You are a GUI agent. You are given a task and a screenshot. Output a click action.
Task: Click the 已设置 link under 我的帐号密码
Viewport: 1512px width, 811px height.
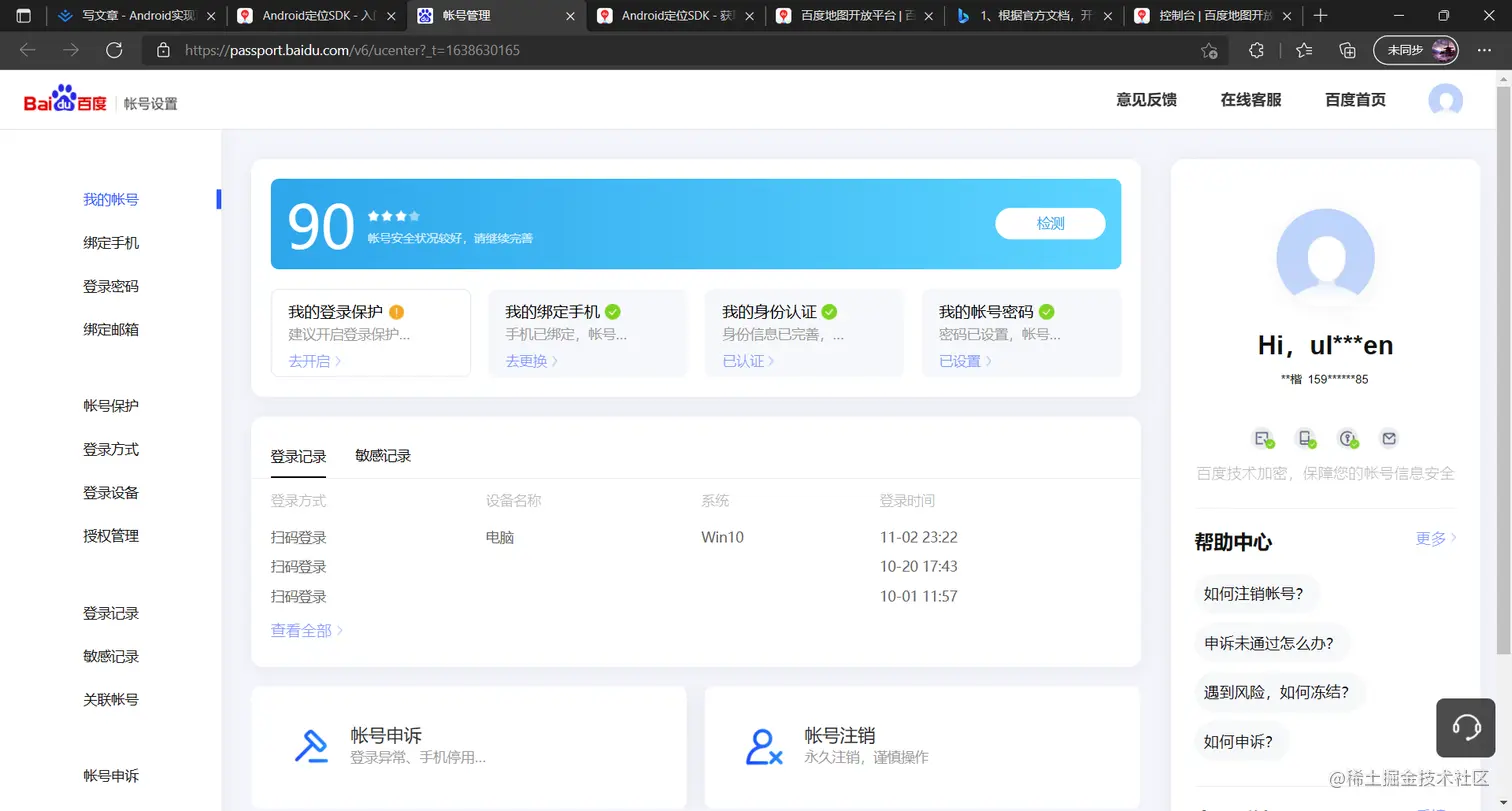coord(966,361)
